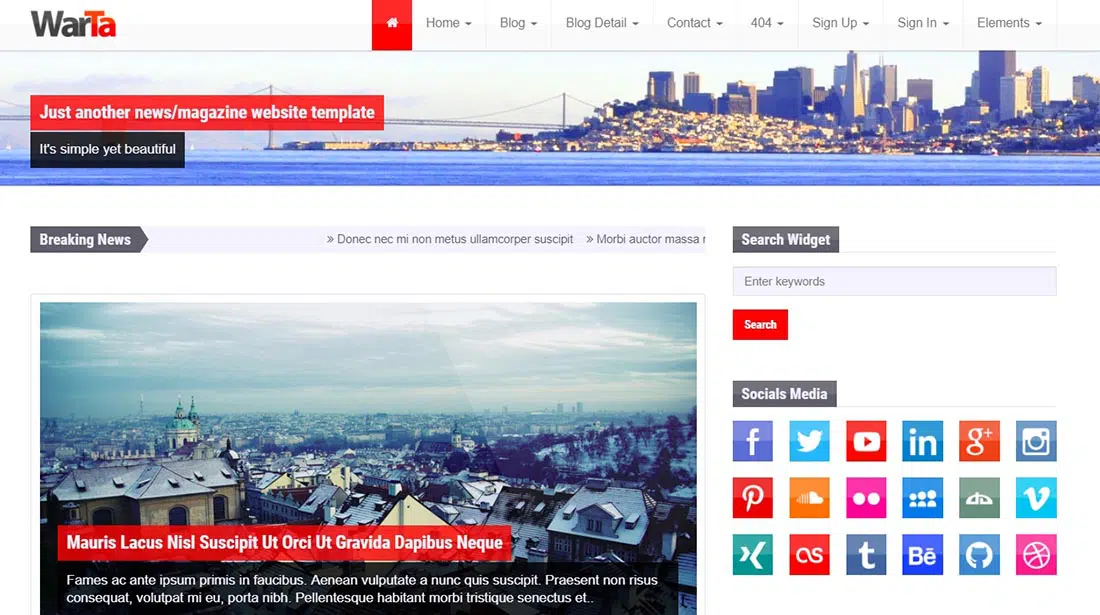1100x615 pixels.
Task: Click the red Home icon in navbar
Action: click(392, 24)
